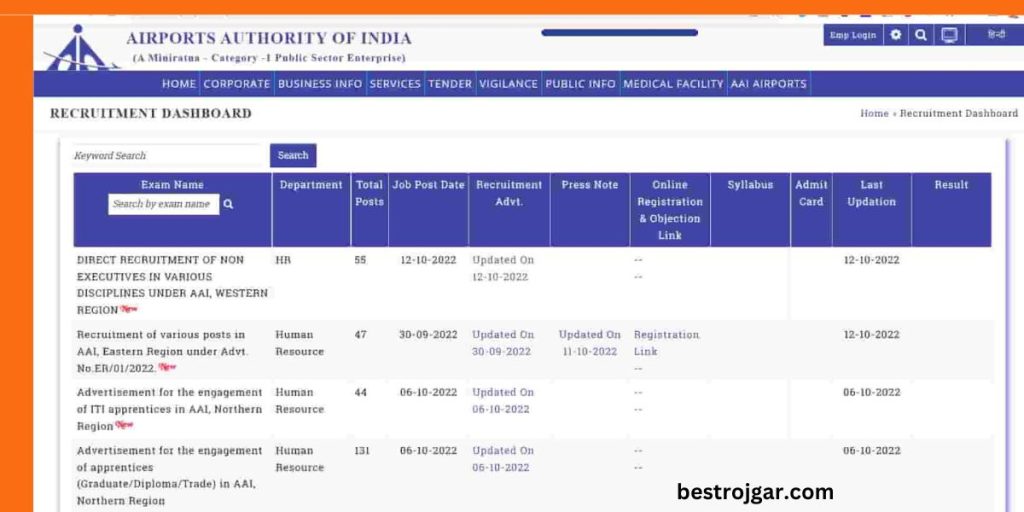Open the HOME menu
This screenshot has height=512, width=1024.
[x=178, y=84]
